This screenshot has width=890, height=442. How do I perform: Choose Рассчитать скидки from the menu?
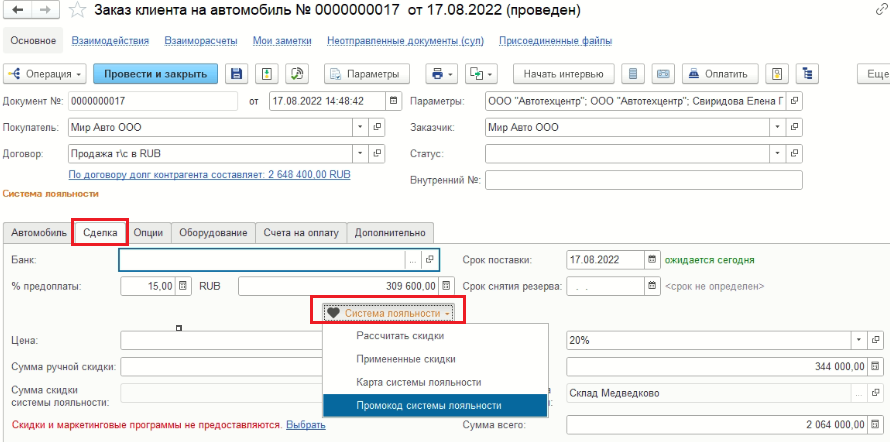[400, 336]
